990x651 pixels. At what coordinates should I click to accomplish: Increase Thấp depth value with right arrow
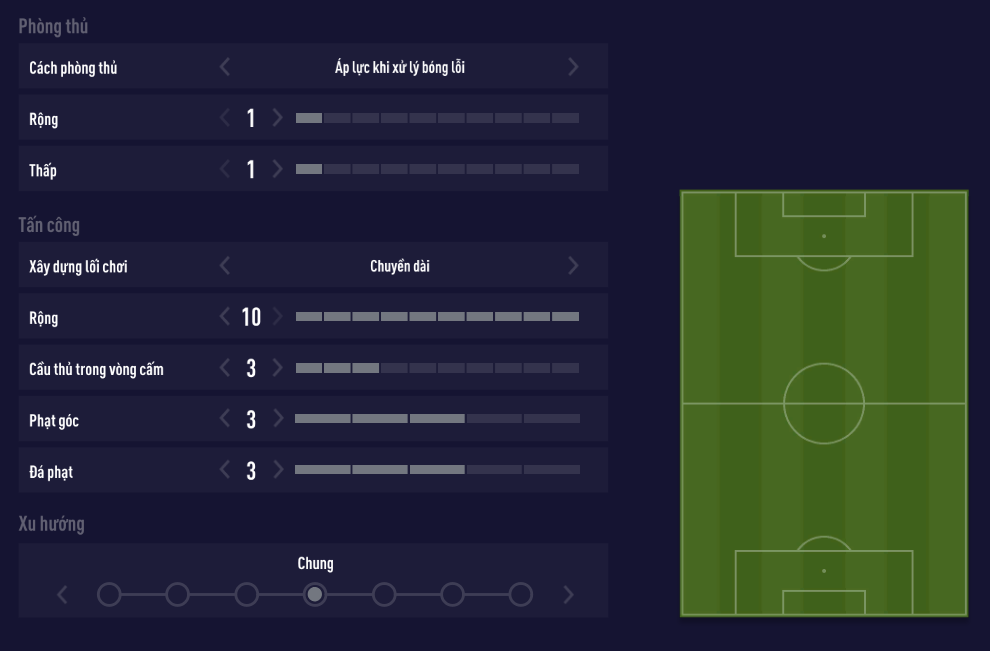click(278, 170)
